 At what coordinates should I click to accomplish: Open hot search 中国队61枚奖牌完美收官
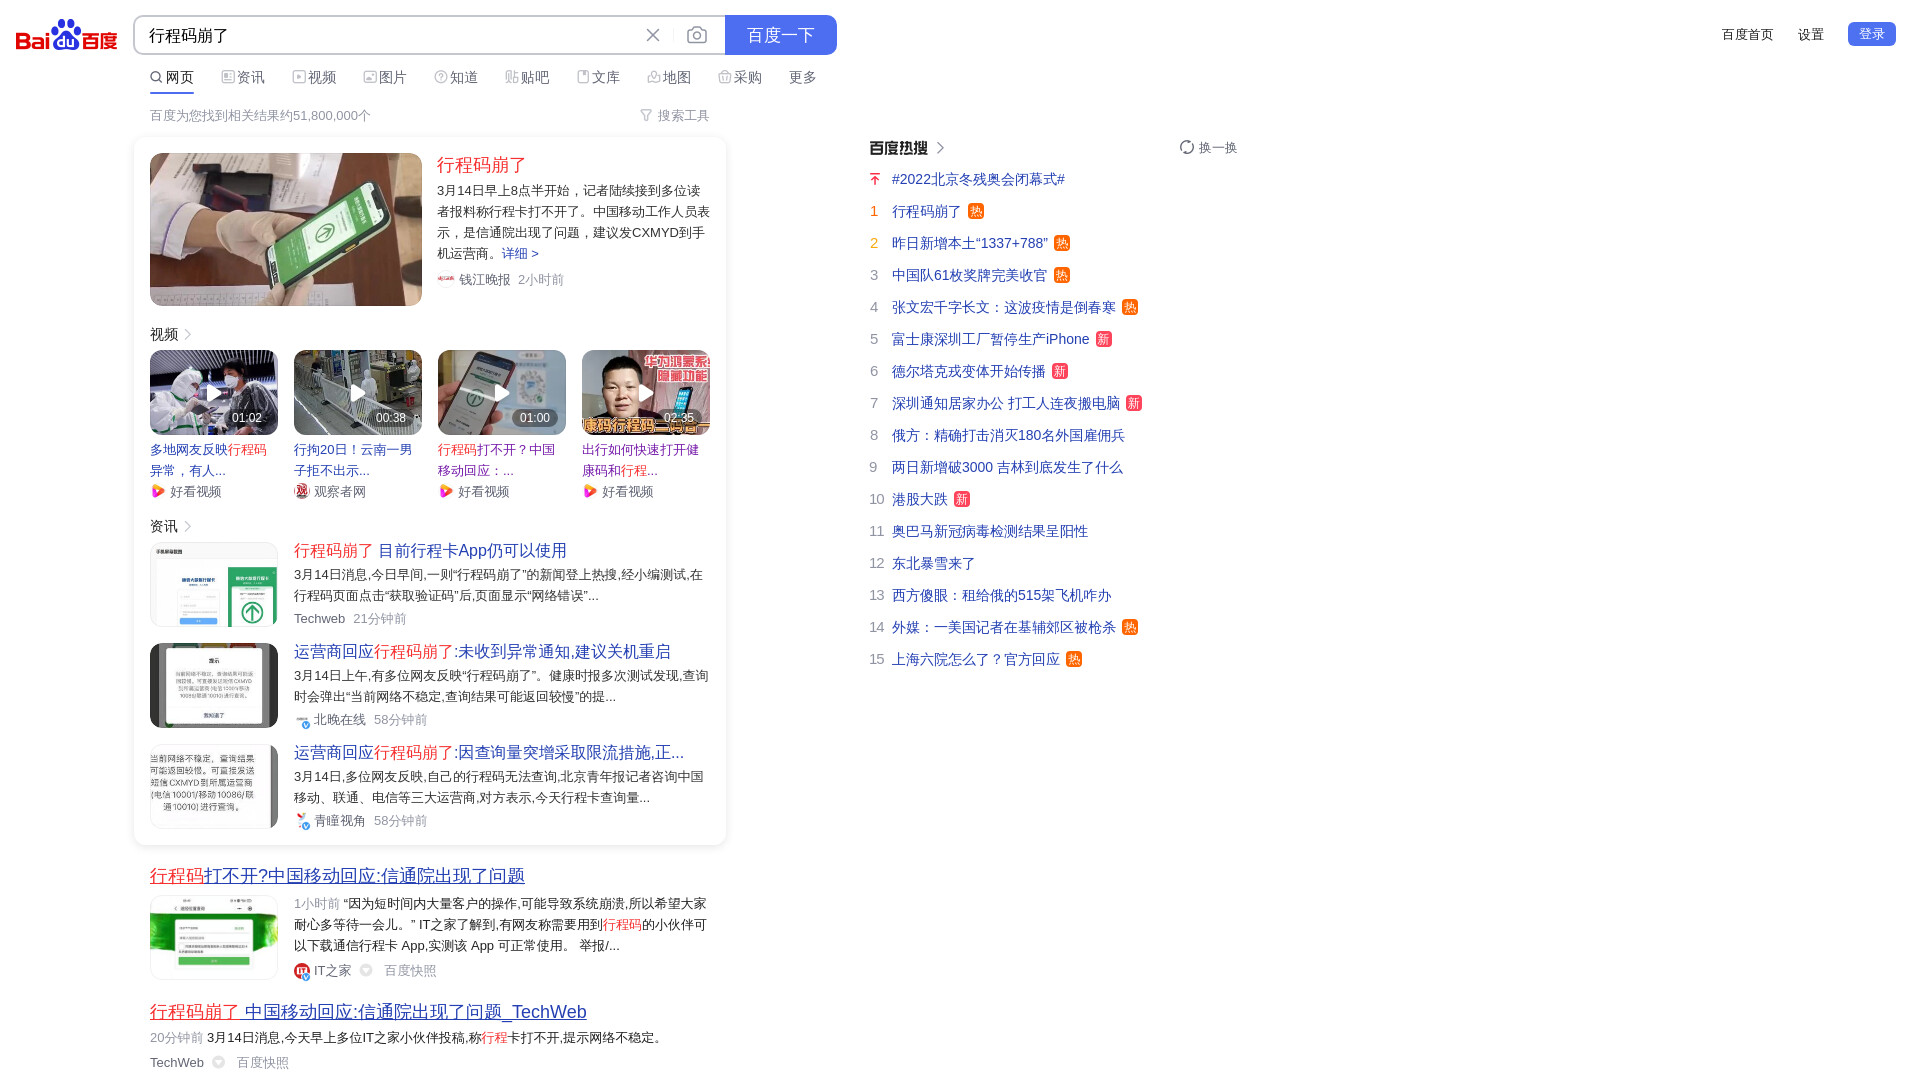pyautogui.click(x=969, y=275)
